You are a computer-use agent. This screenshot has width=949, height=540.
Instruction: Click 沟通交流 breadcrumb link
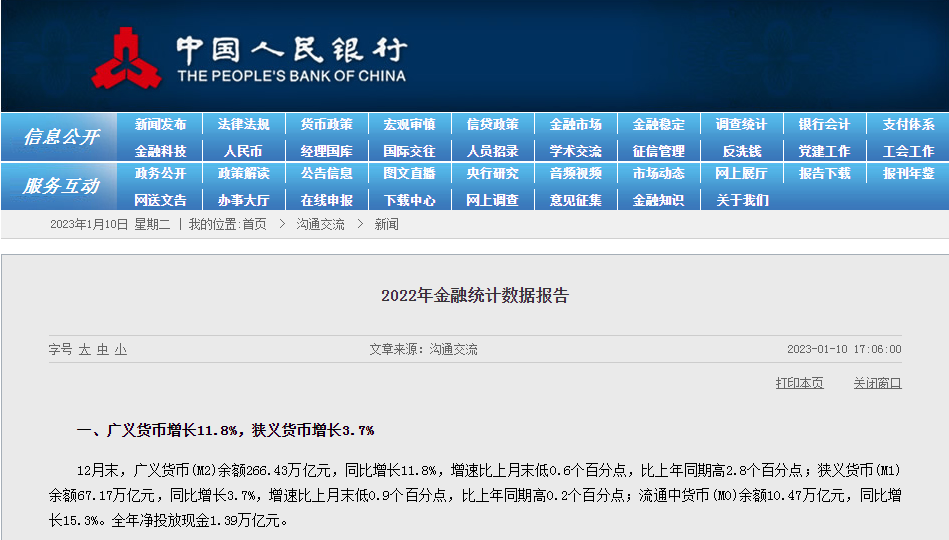pyautogui.click(x=320, y=225)
